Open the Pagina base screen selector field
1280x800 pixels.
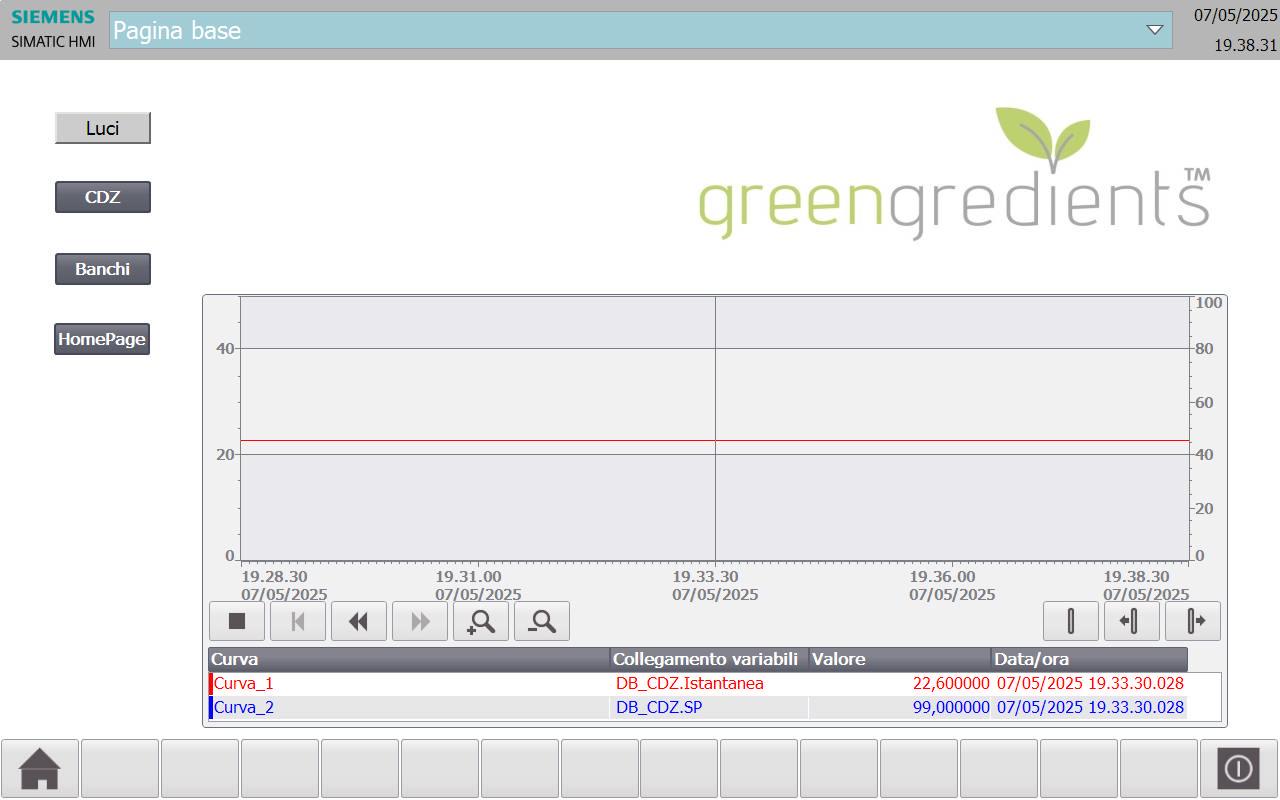(640, 30)
